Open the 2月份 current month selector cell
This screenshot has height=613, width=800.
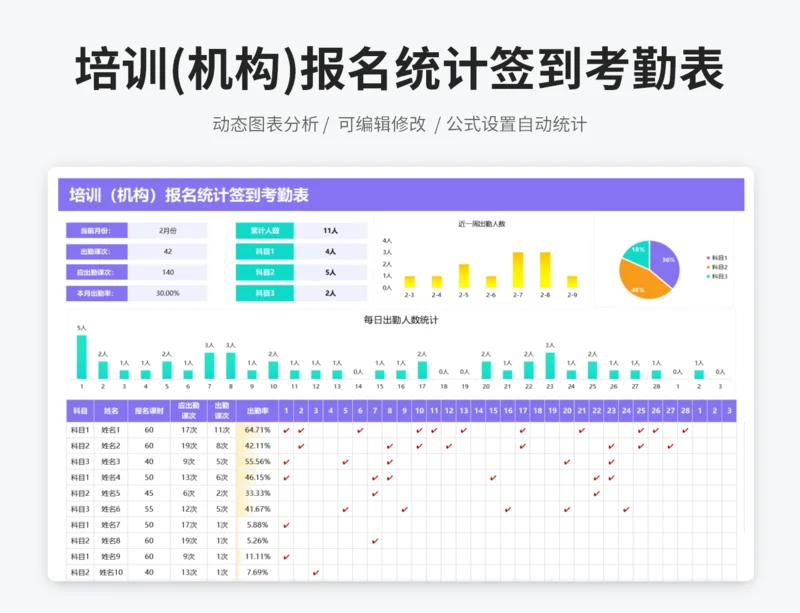tap(167, 230)
